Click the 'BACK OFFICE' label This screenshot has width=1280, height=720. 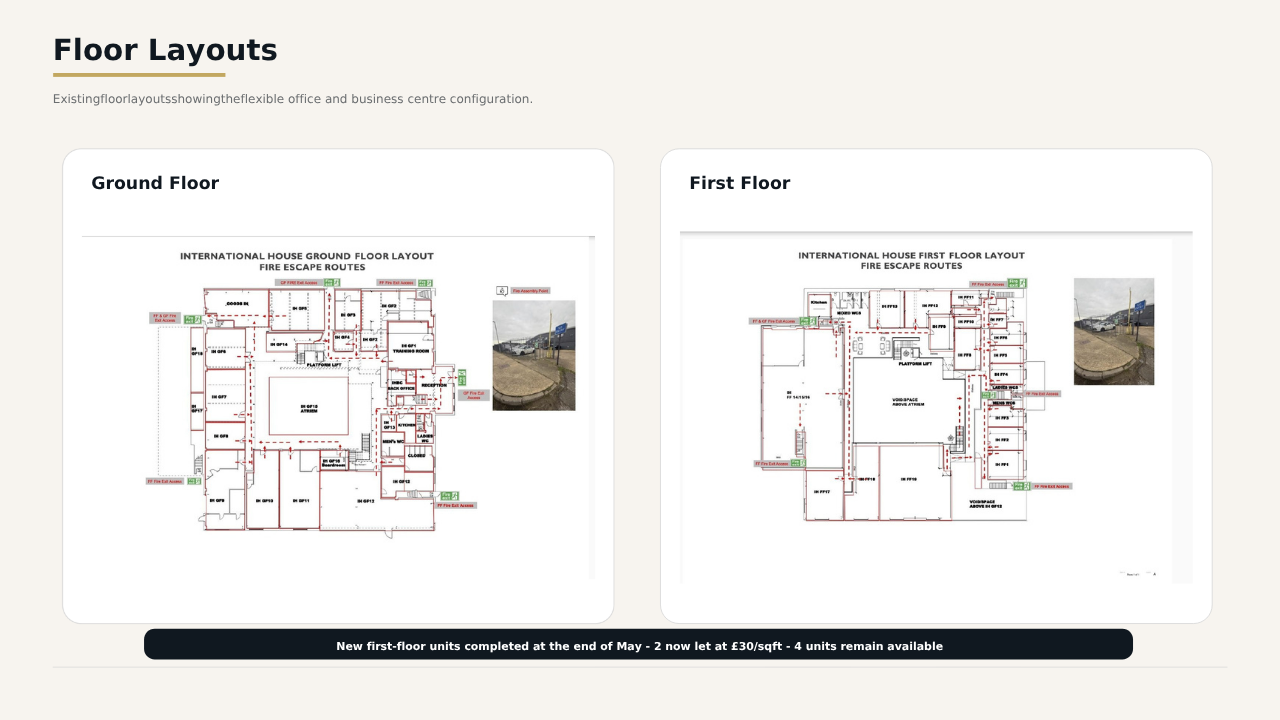coord(401,388)
